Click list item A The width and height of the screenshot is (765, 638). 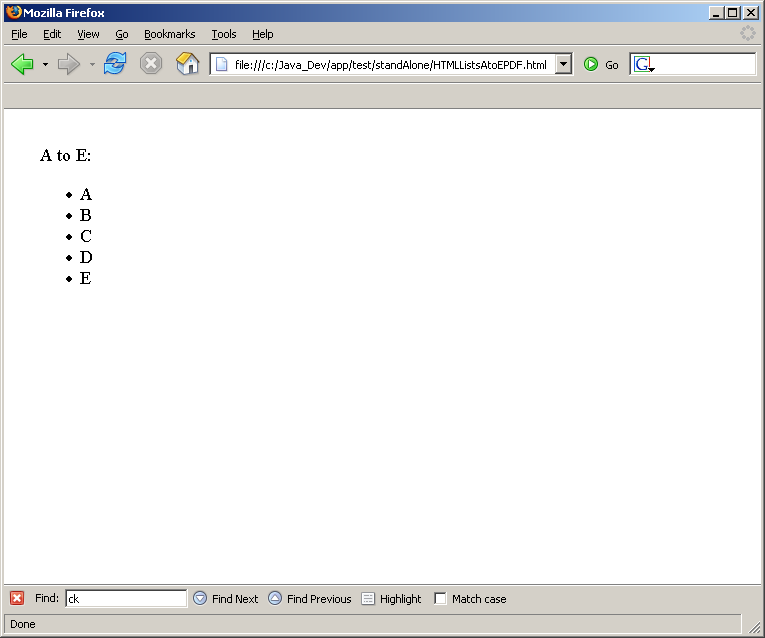[86, 195]
